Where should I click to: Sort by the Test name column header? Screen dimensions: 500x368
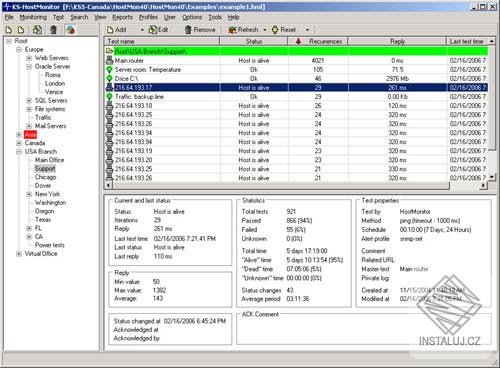162,41
